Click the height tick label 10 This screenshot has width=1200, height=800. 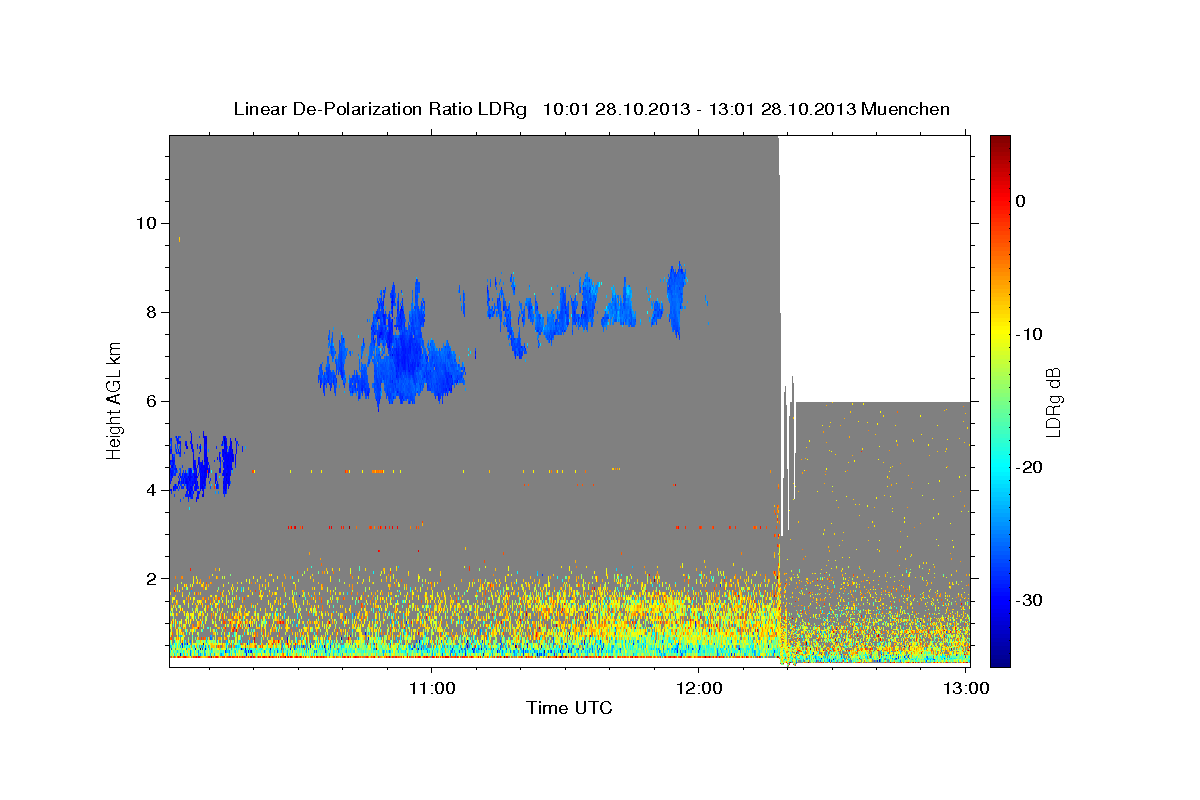(146, 223)
